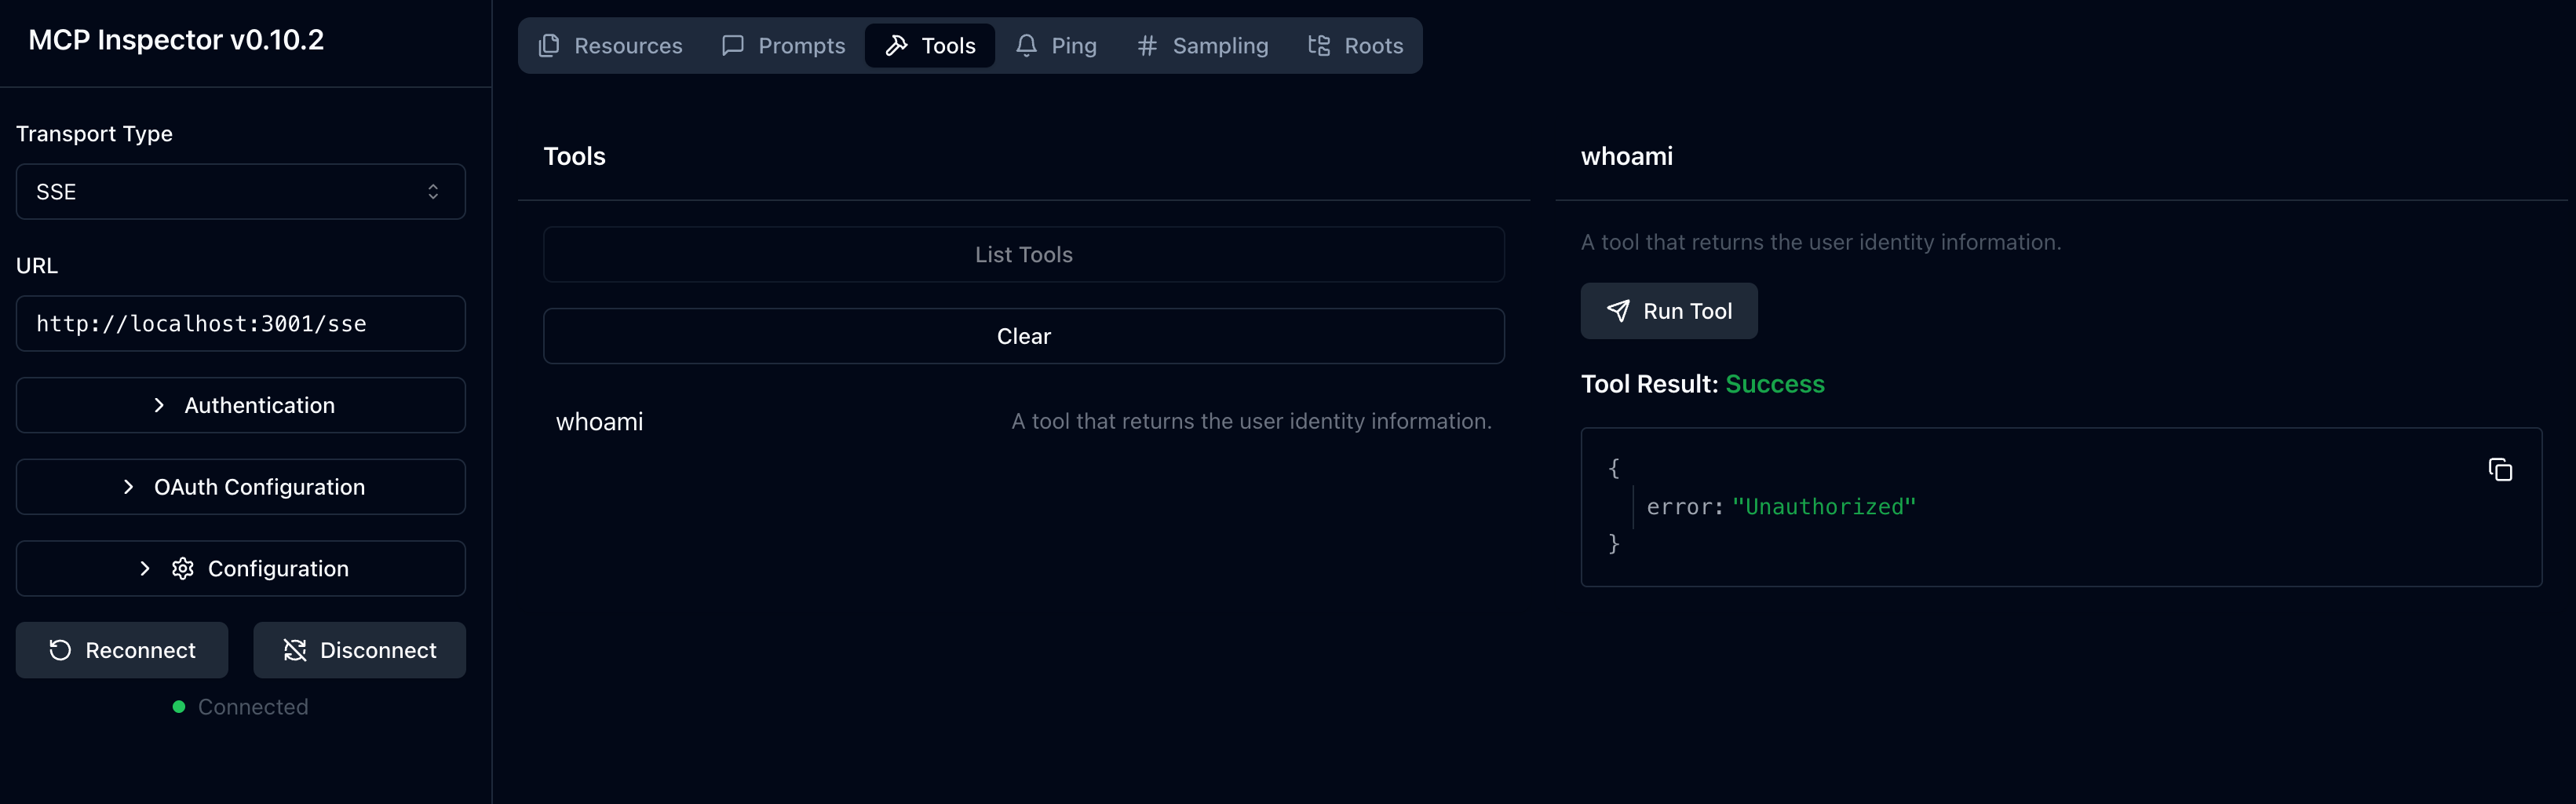Image resolution: width=2576 pixels, height=804 pixels.
Task: Expand the Configuration section chevron
Action: coord(145,569)
